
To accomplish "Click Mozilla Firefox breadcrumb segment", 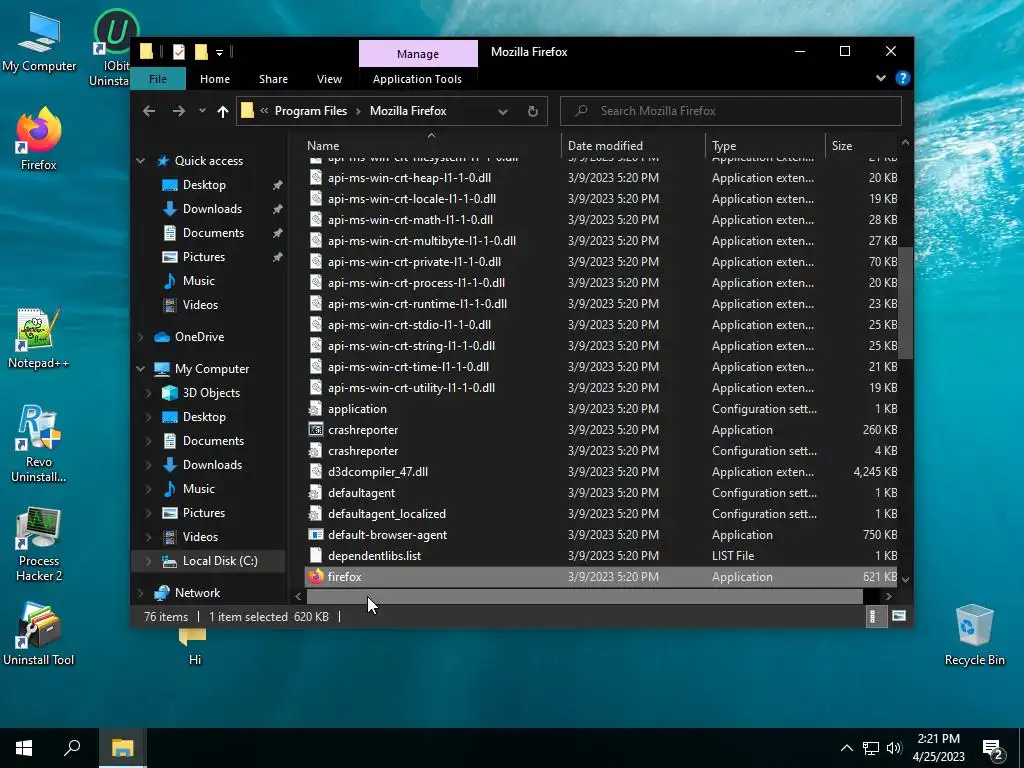I will coord(408,111).
